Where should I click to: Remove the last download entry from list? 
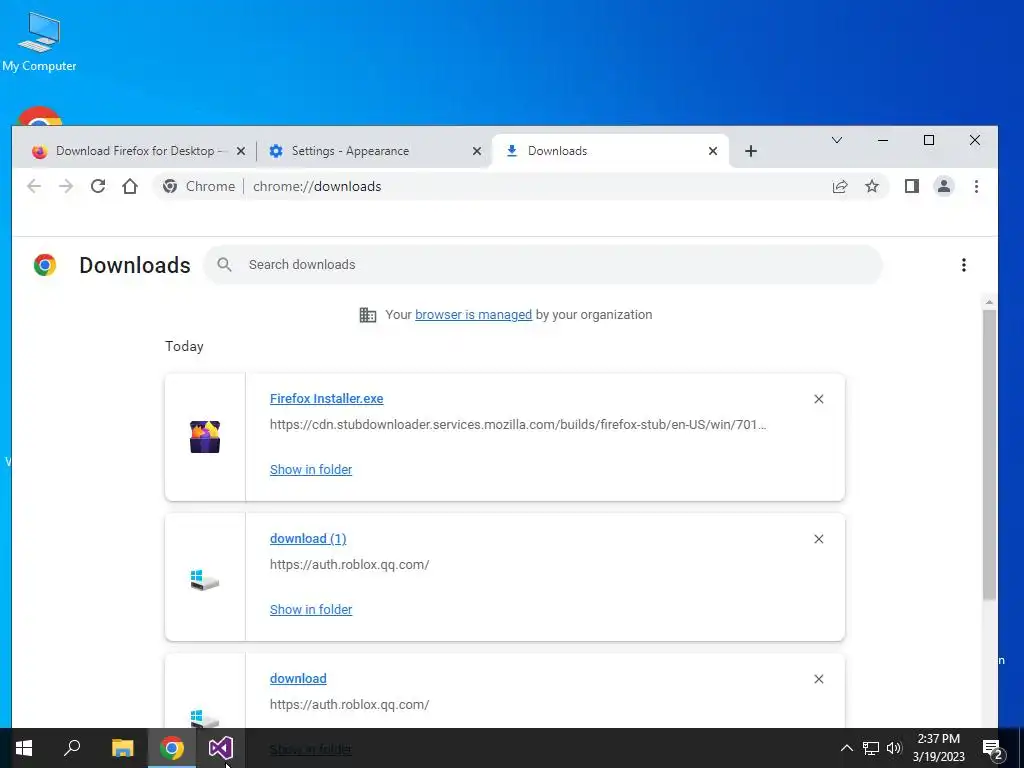pyautogui.click(x=819, y=679)
